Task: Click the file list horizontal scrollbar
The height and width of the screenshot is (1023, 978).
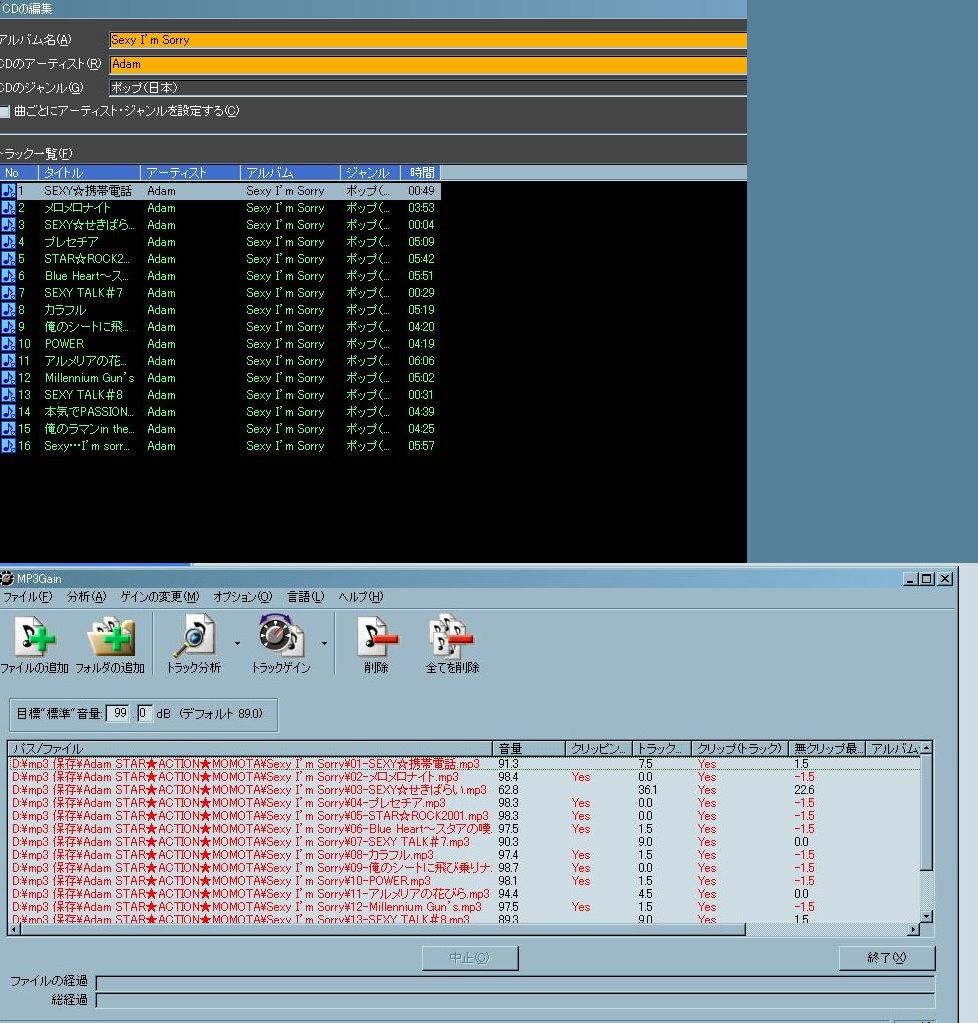Action: click(x=383, y=929)
